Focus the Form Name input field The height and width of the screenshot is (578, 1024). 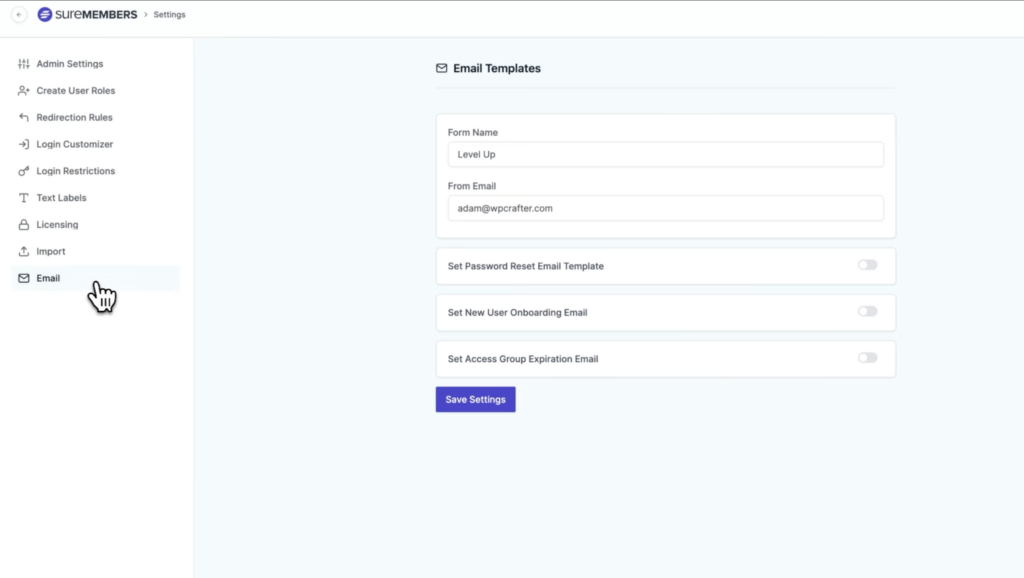pos(665,154)
